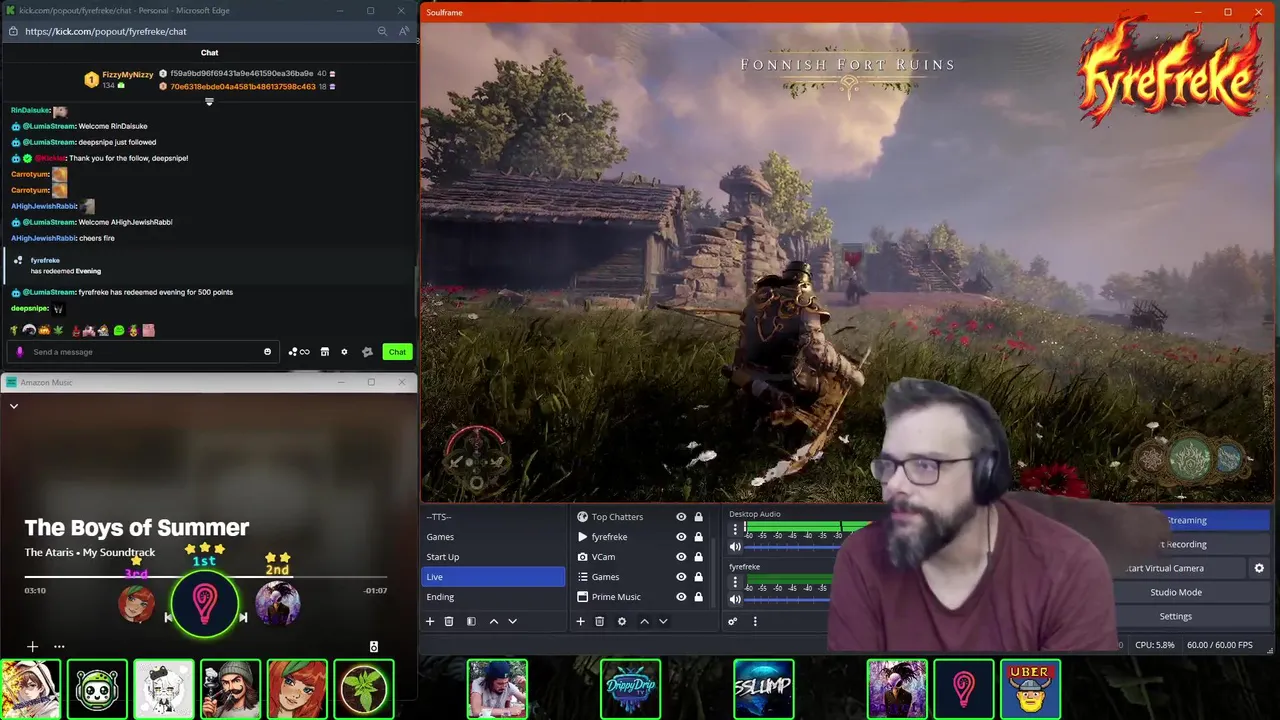This screenshot has height=720, width=1280.
Task: Select the Games scene
Action: [x=493, y=537]
